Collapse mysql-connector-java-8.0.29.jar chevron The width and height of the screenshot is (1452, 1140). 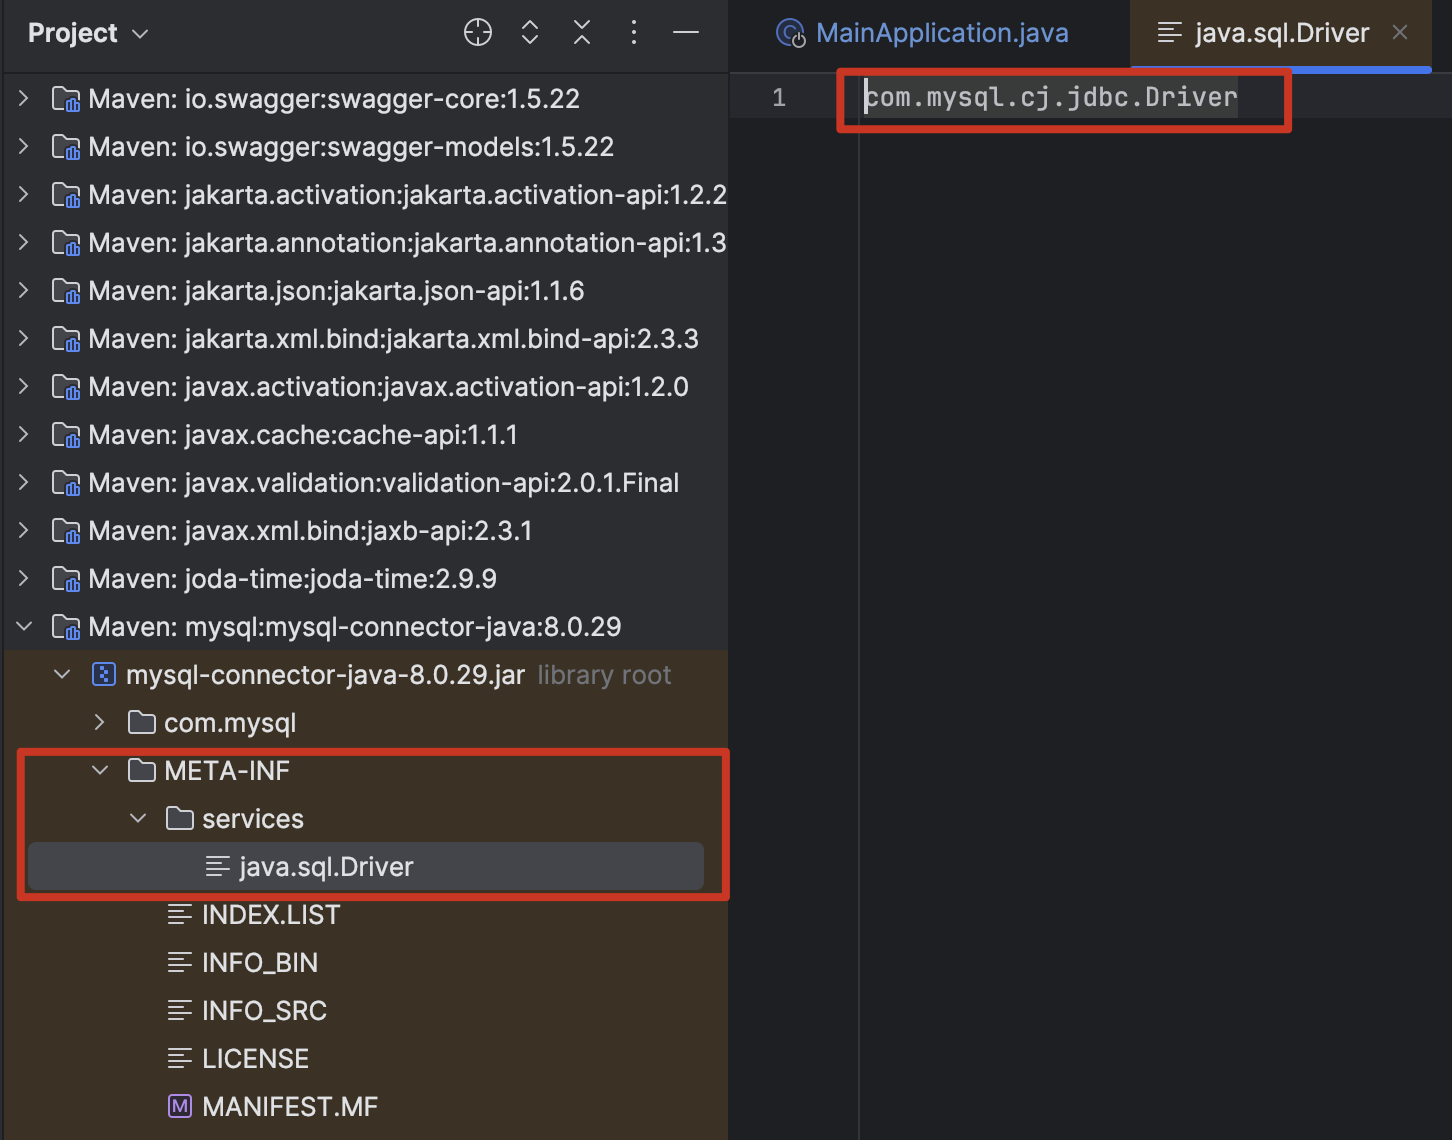(x=62, y=674)
